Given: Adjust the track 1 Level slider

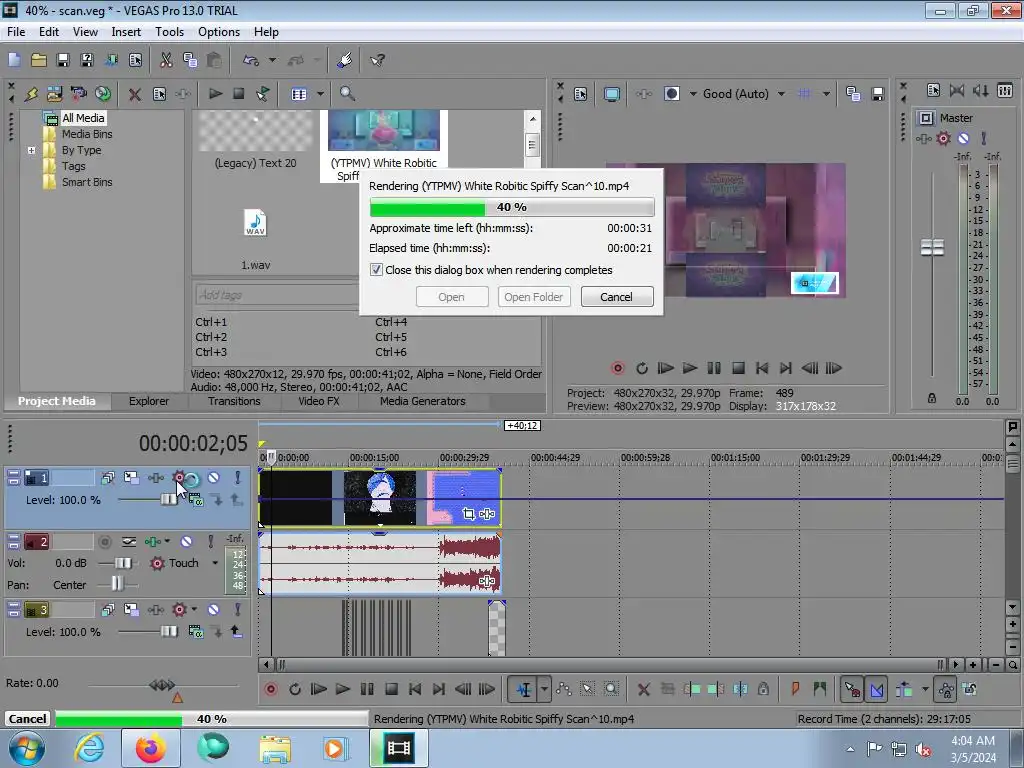Looking at the screenshot, I should [x=168, y=500].
